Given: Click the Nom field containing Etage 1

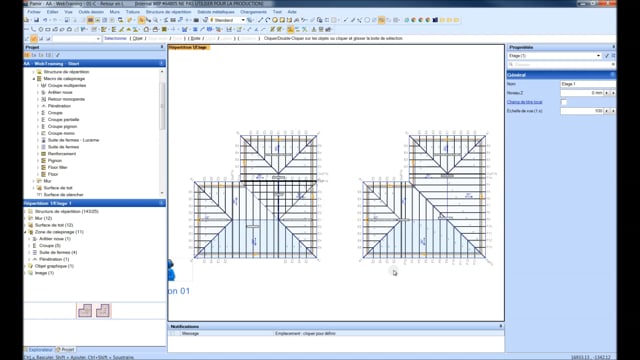Looking at the screenshot, I should 588,84.
